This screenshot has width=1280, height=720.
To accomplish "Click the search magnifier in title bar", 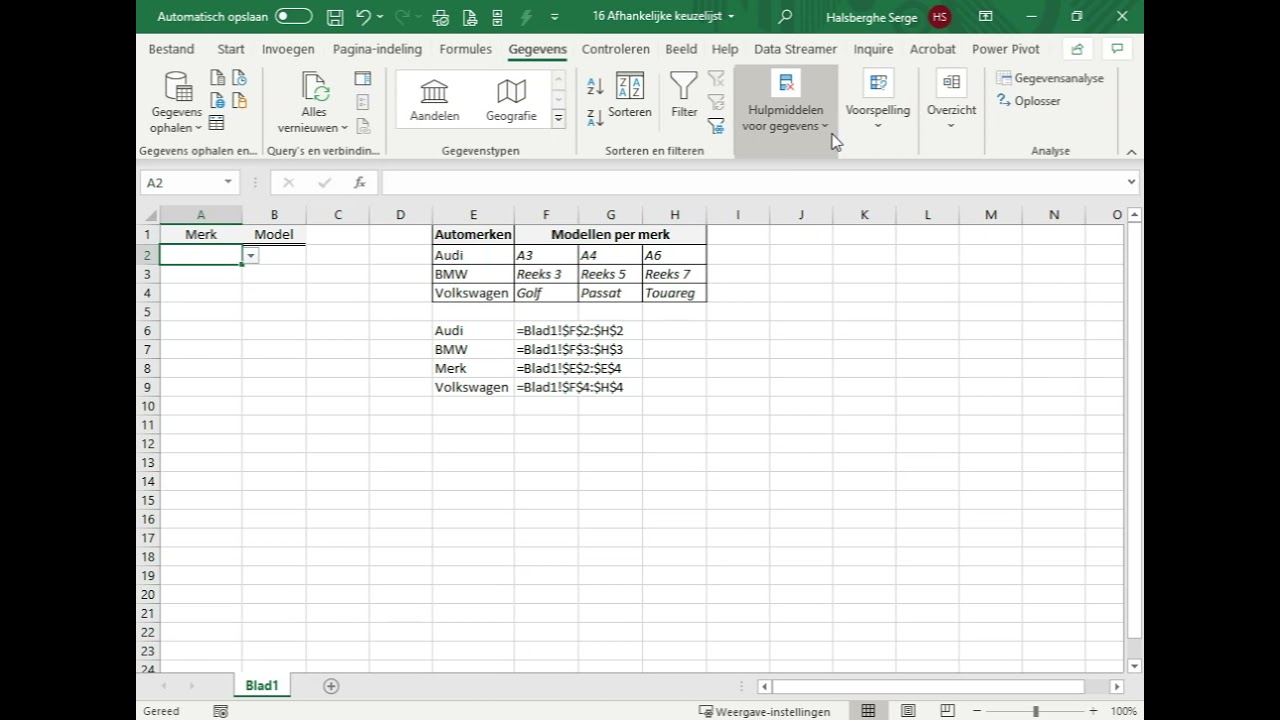I will click(x=785, y=16).
